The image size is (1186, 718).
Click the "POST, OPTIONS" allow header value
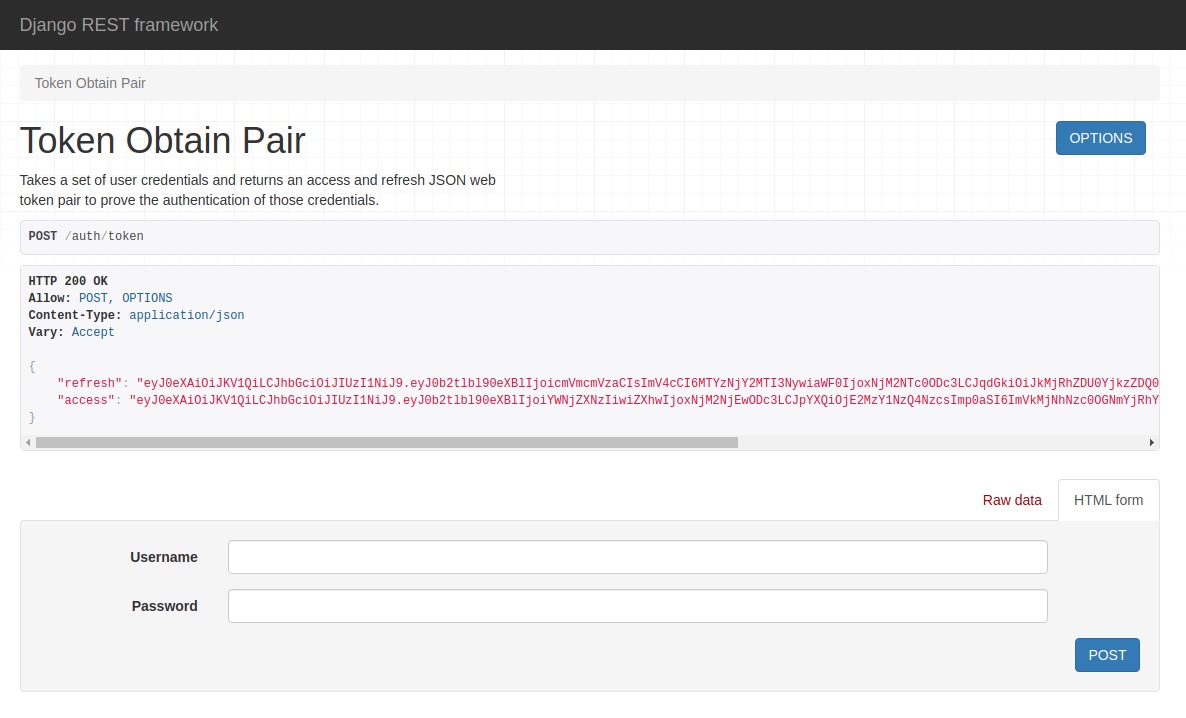[x=126, y=298]
